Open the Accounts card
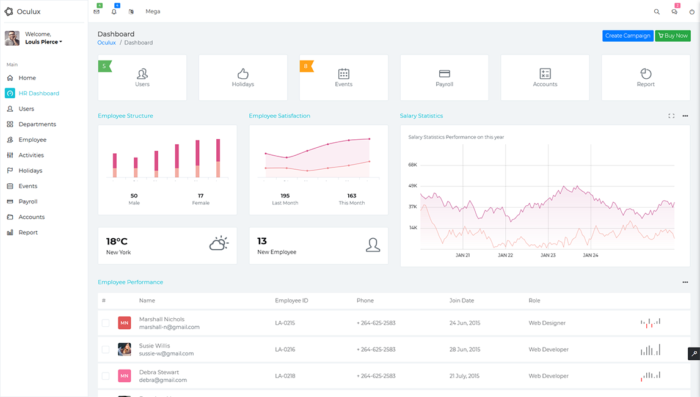The image size is (700, 397). tap(545, 77)
